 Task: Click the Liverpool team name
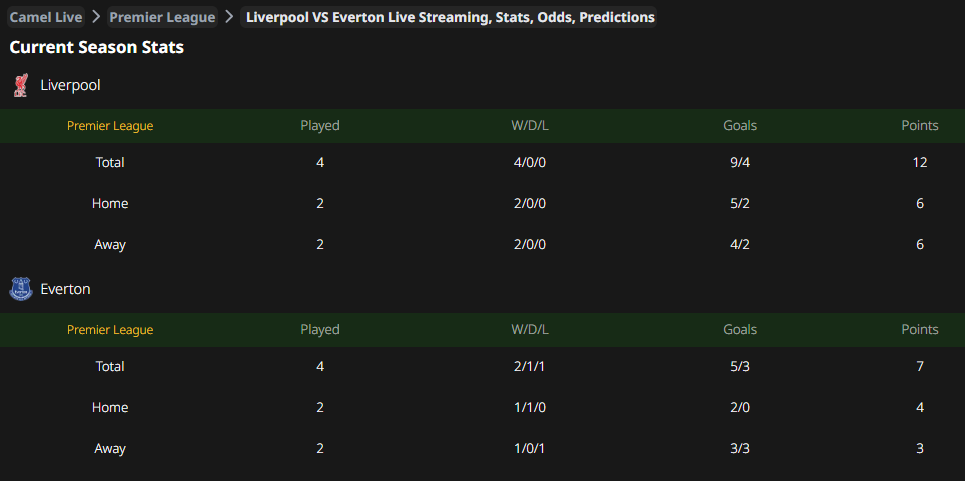[x=70, y=85]
